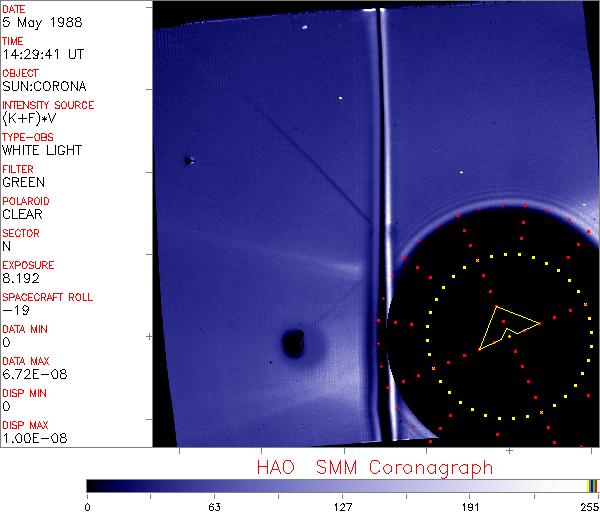Click the "SPACECRAFT ROLL" label

click(x=47, y=297)
